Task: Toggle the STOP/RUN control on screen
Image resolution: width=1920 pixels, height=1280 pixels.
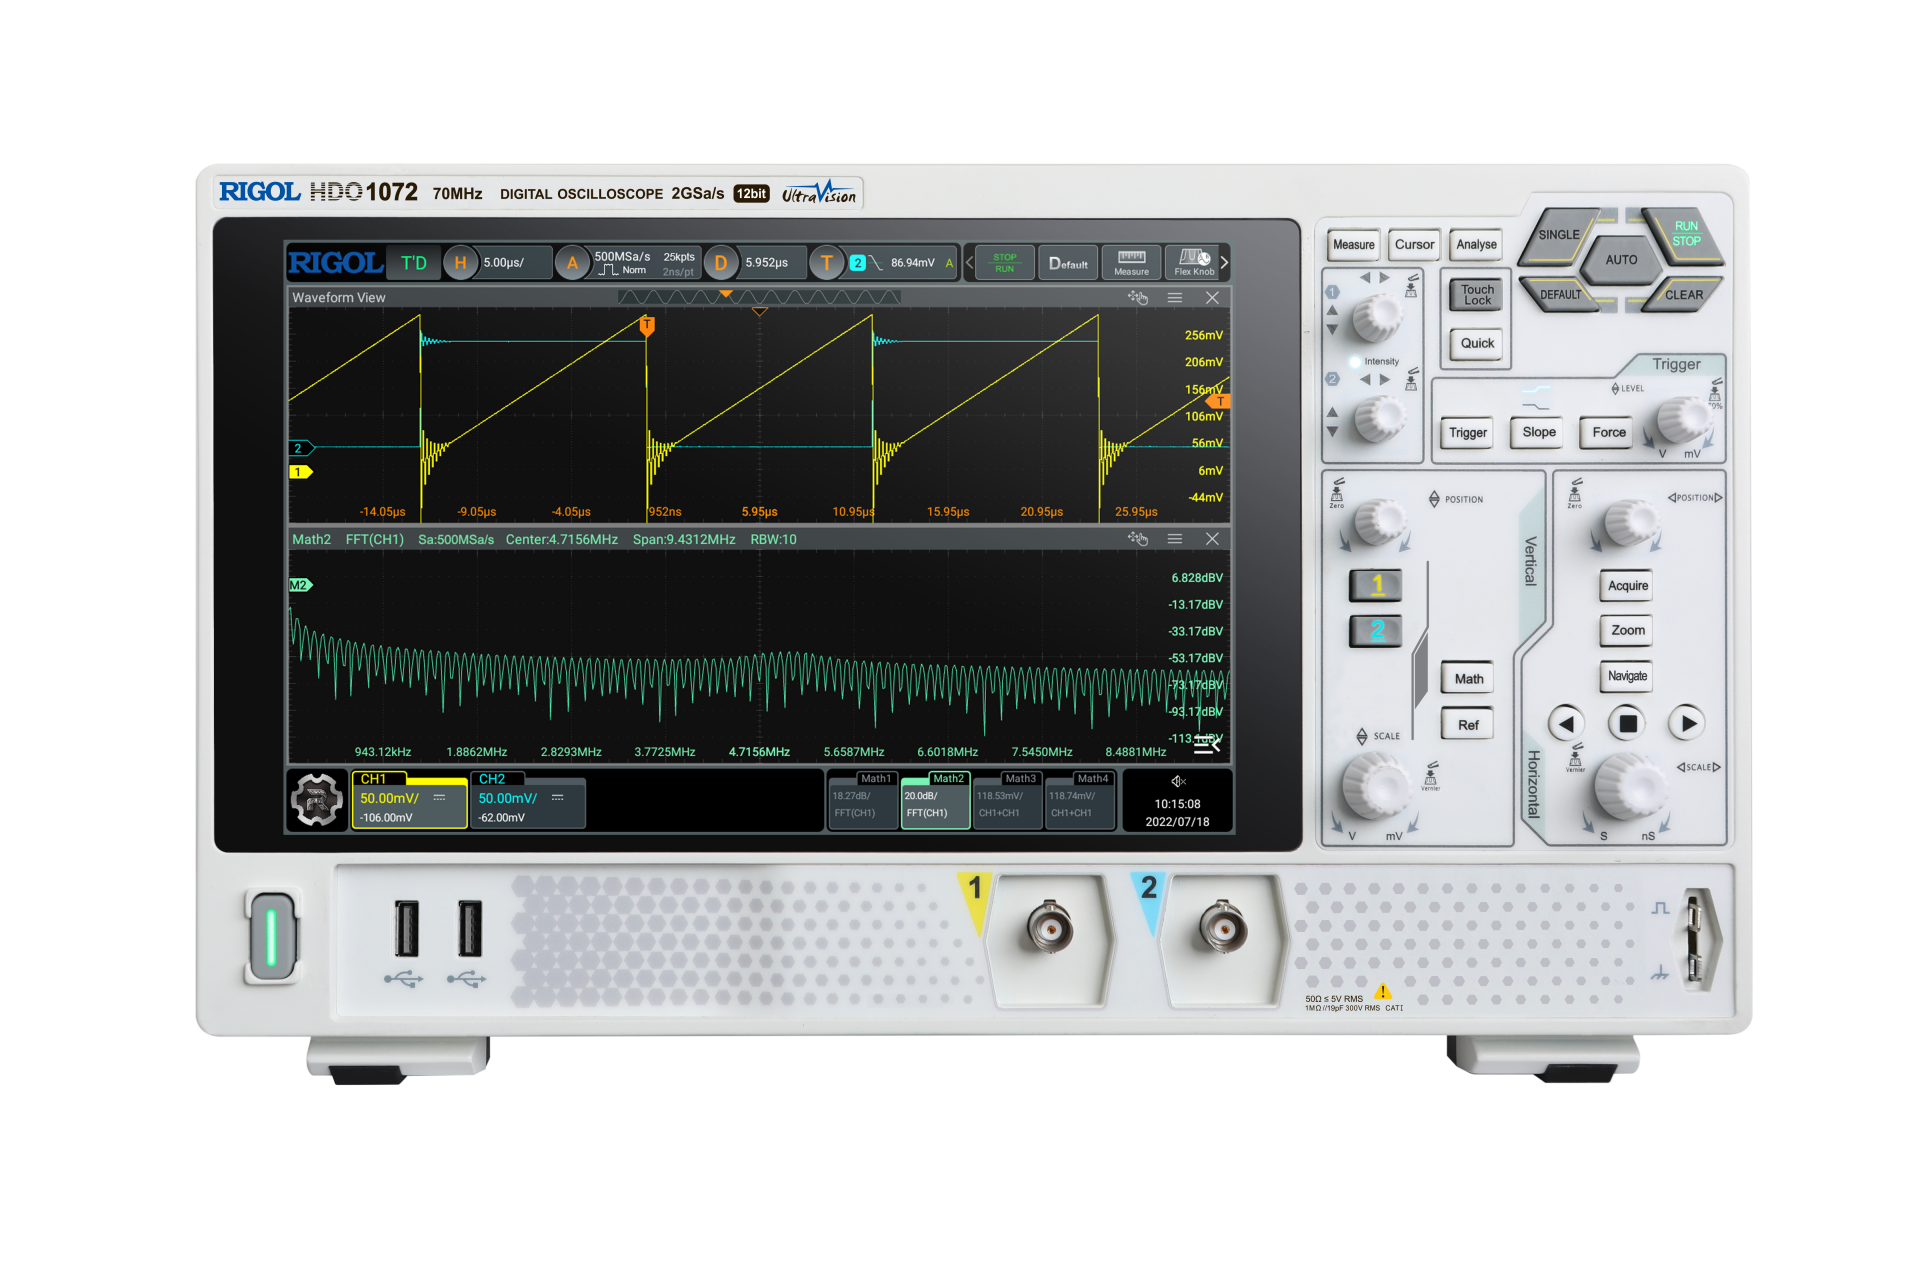Action: point(1003,262)
